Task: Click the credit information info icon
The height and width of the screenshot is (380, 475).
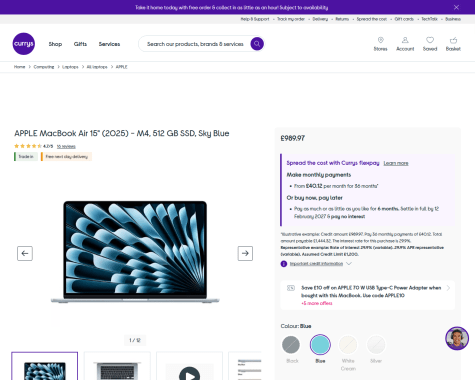Action: [x=284, y=264]
